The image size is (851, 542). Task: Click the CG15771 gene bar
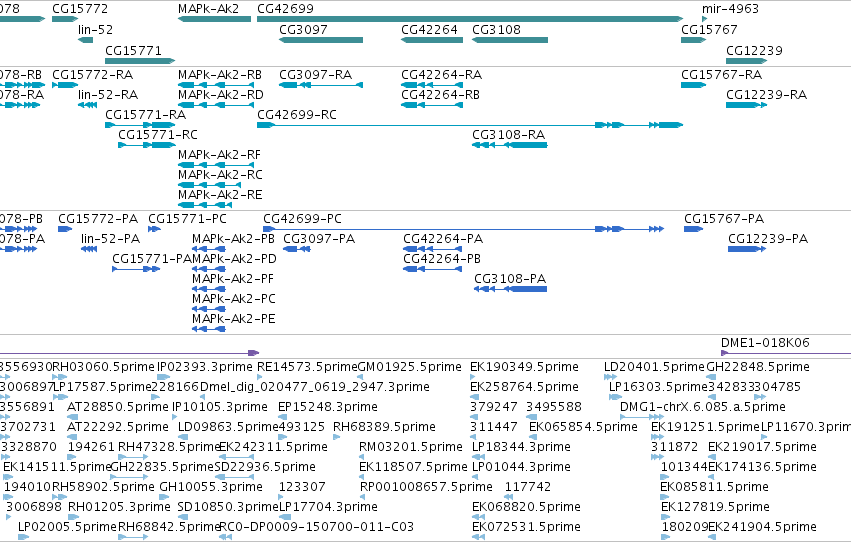(x=140, y=61)
